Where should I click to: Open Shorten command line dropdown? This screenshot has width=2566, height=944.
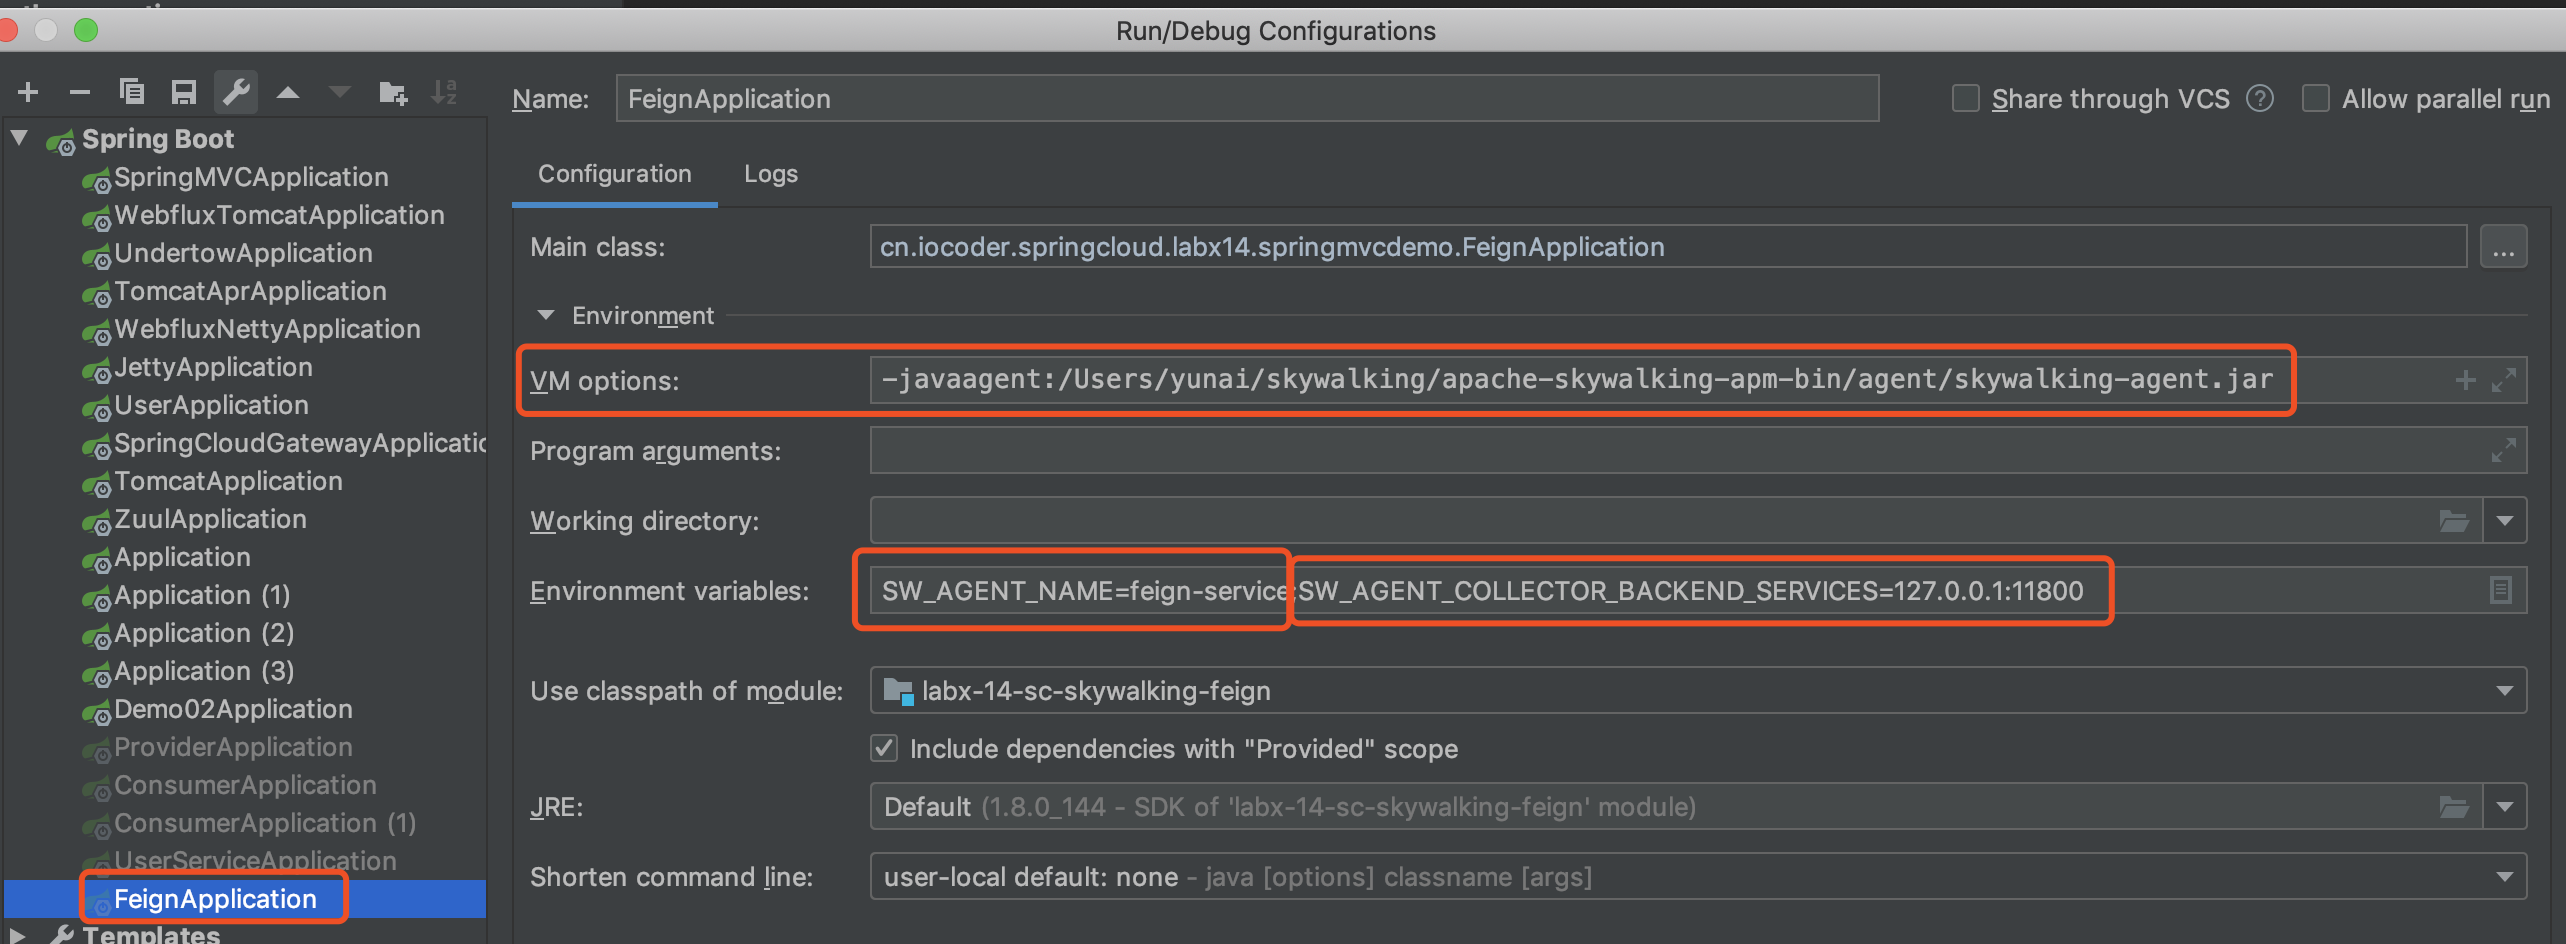pos(2504,877)
